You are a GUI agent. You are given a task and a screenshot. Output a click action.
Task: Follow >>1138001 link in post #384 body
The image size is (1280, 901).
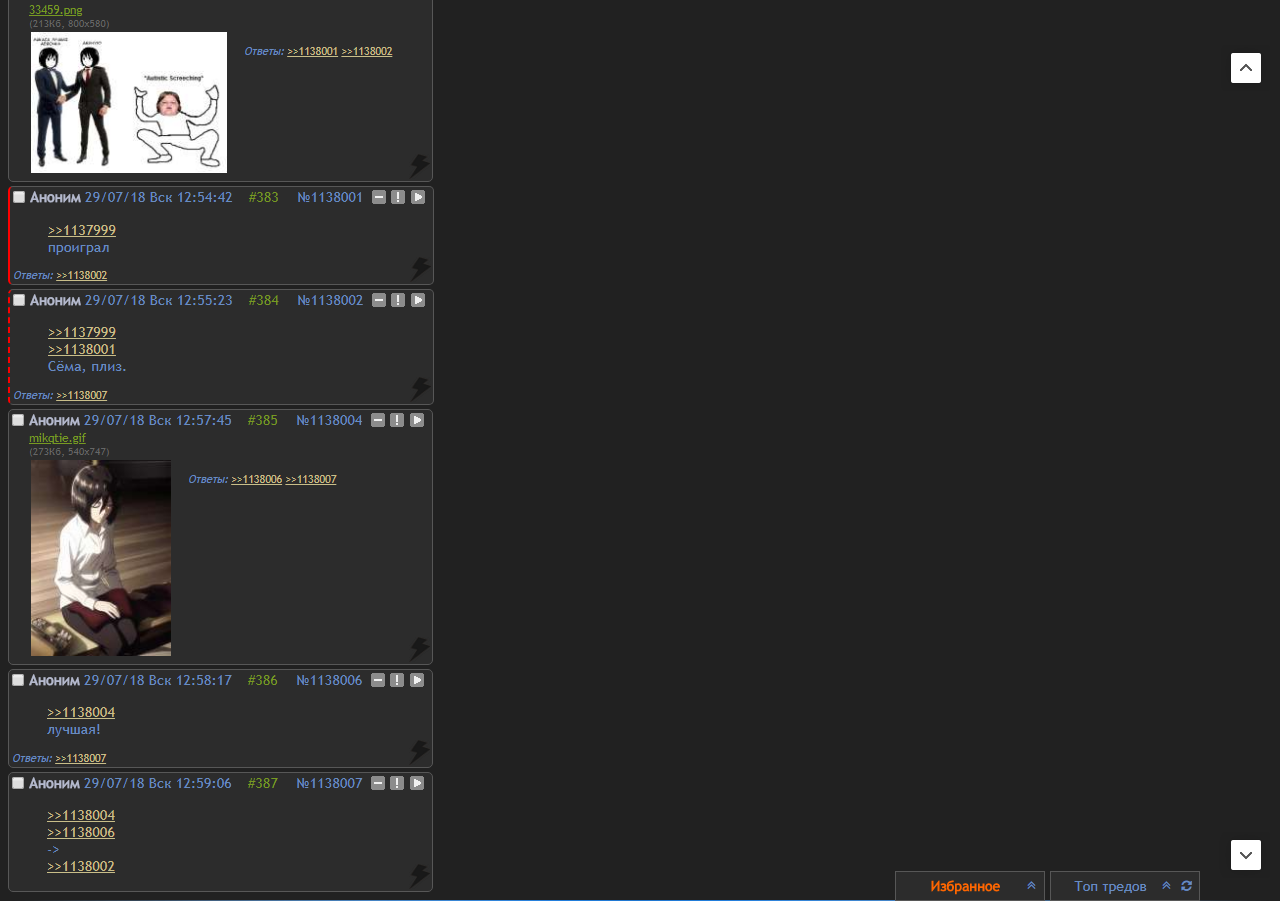click(82, 349)
